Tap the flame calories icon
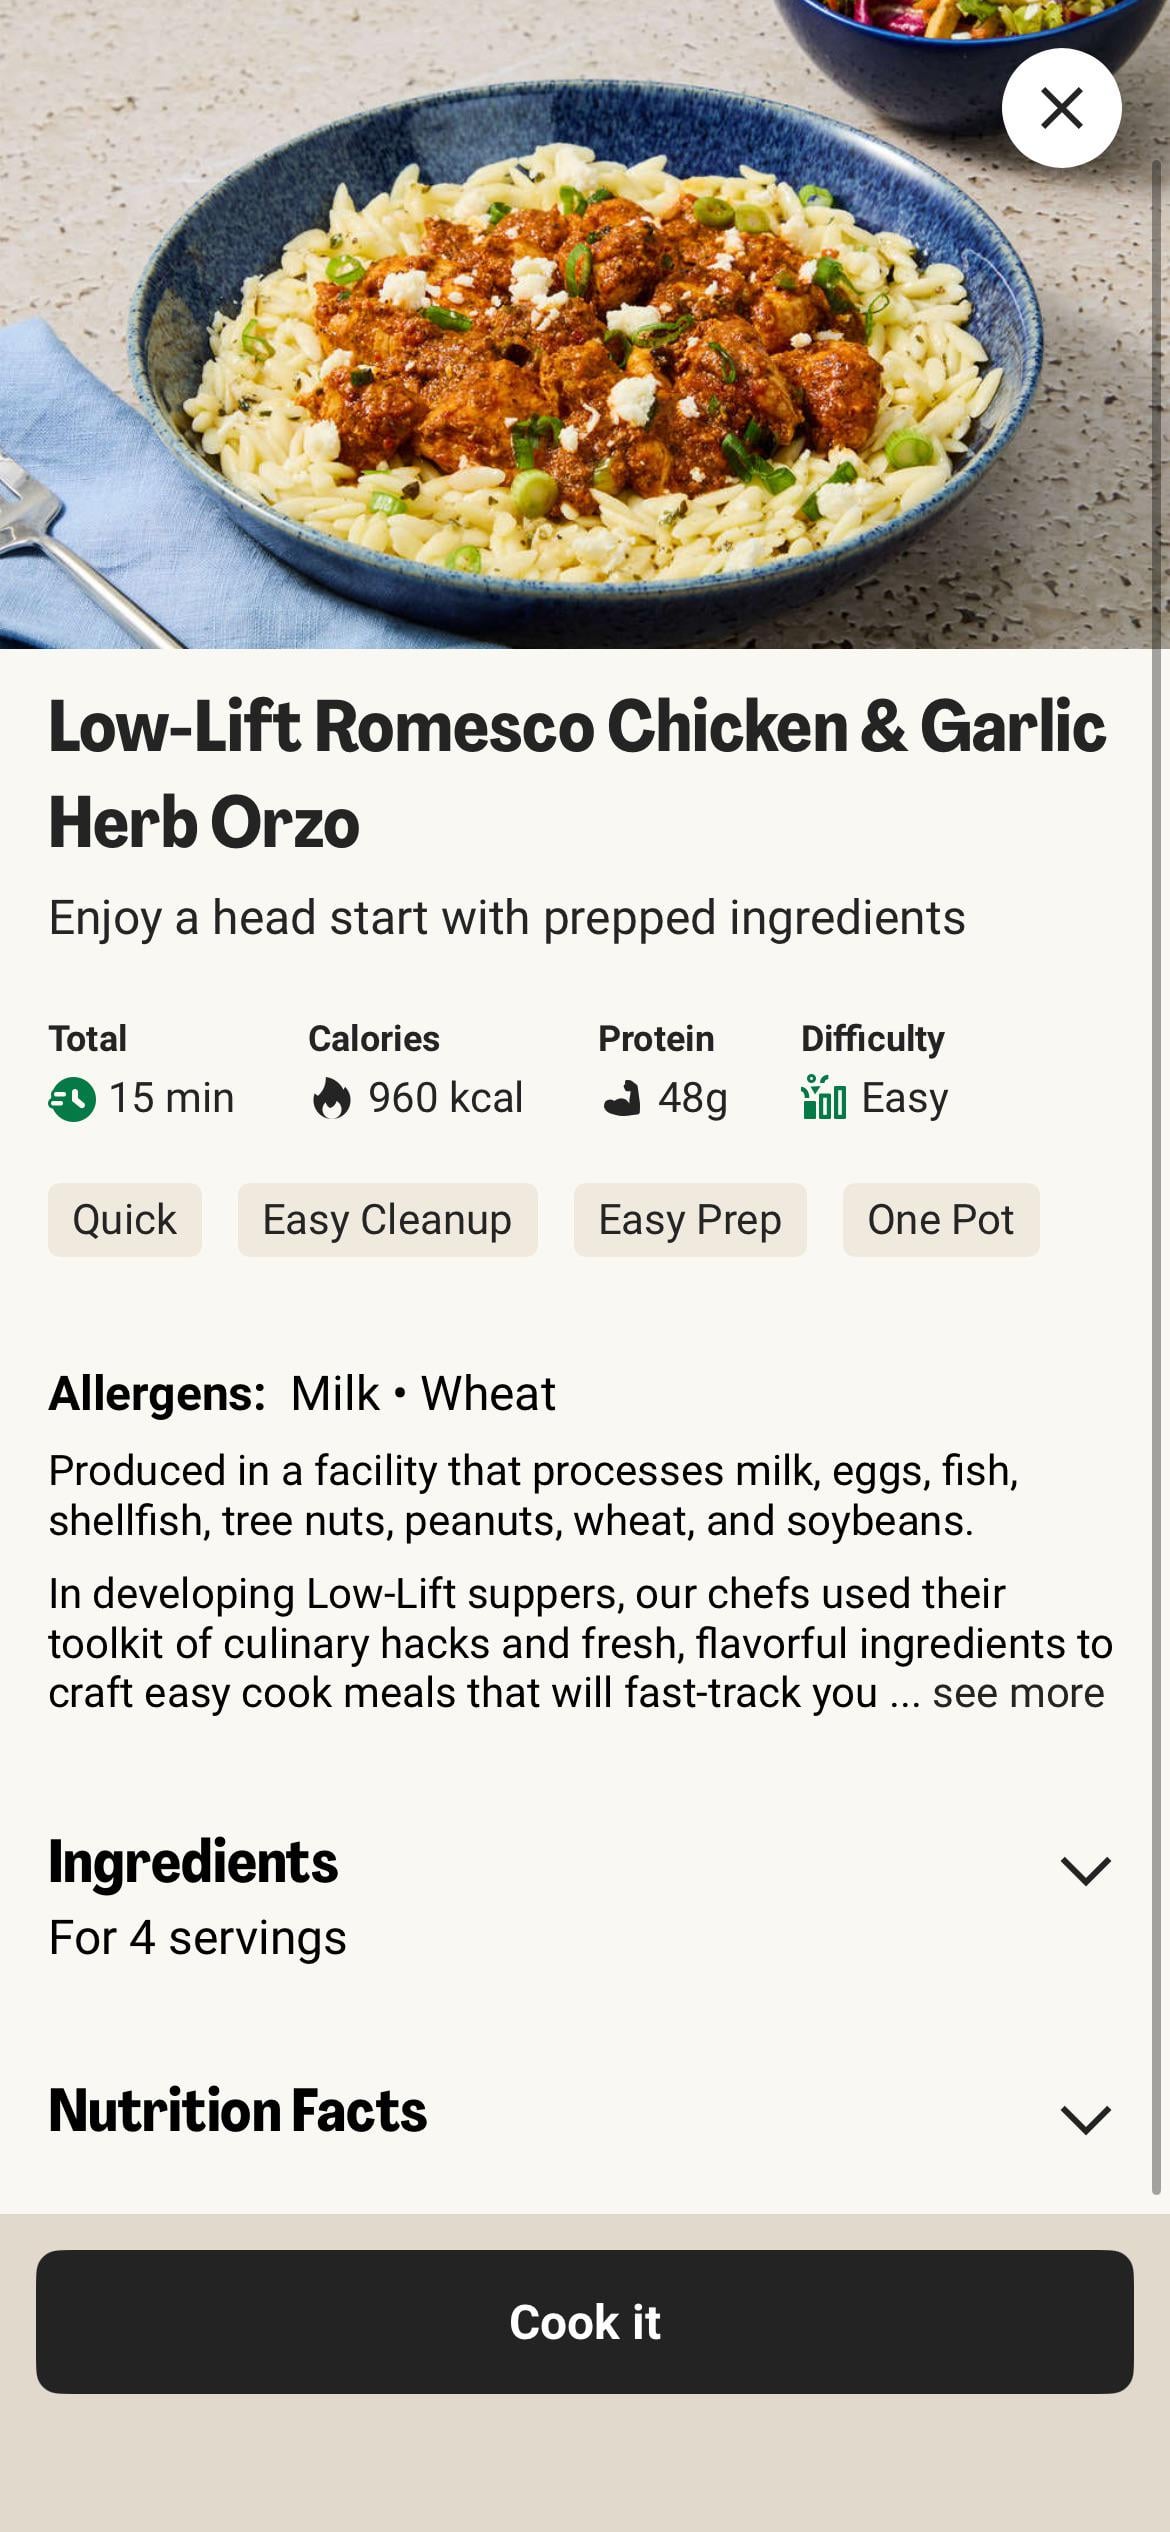Viewport: 1170px width, 2532px height. coord(332,1099)
